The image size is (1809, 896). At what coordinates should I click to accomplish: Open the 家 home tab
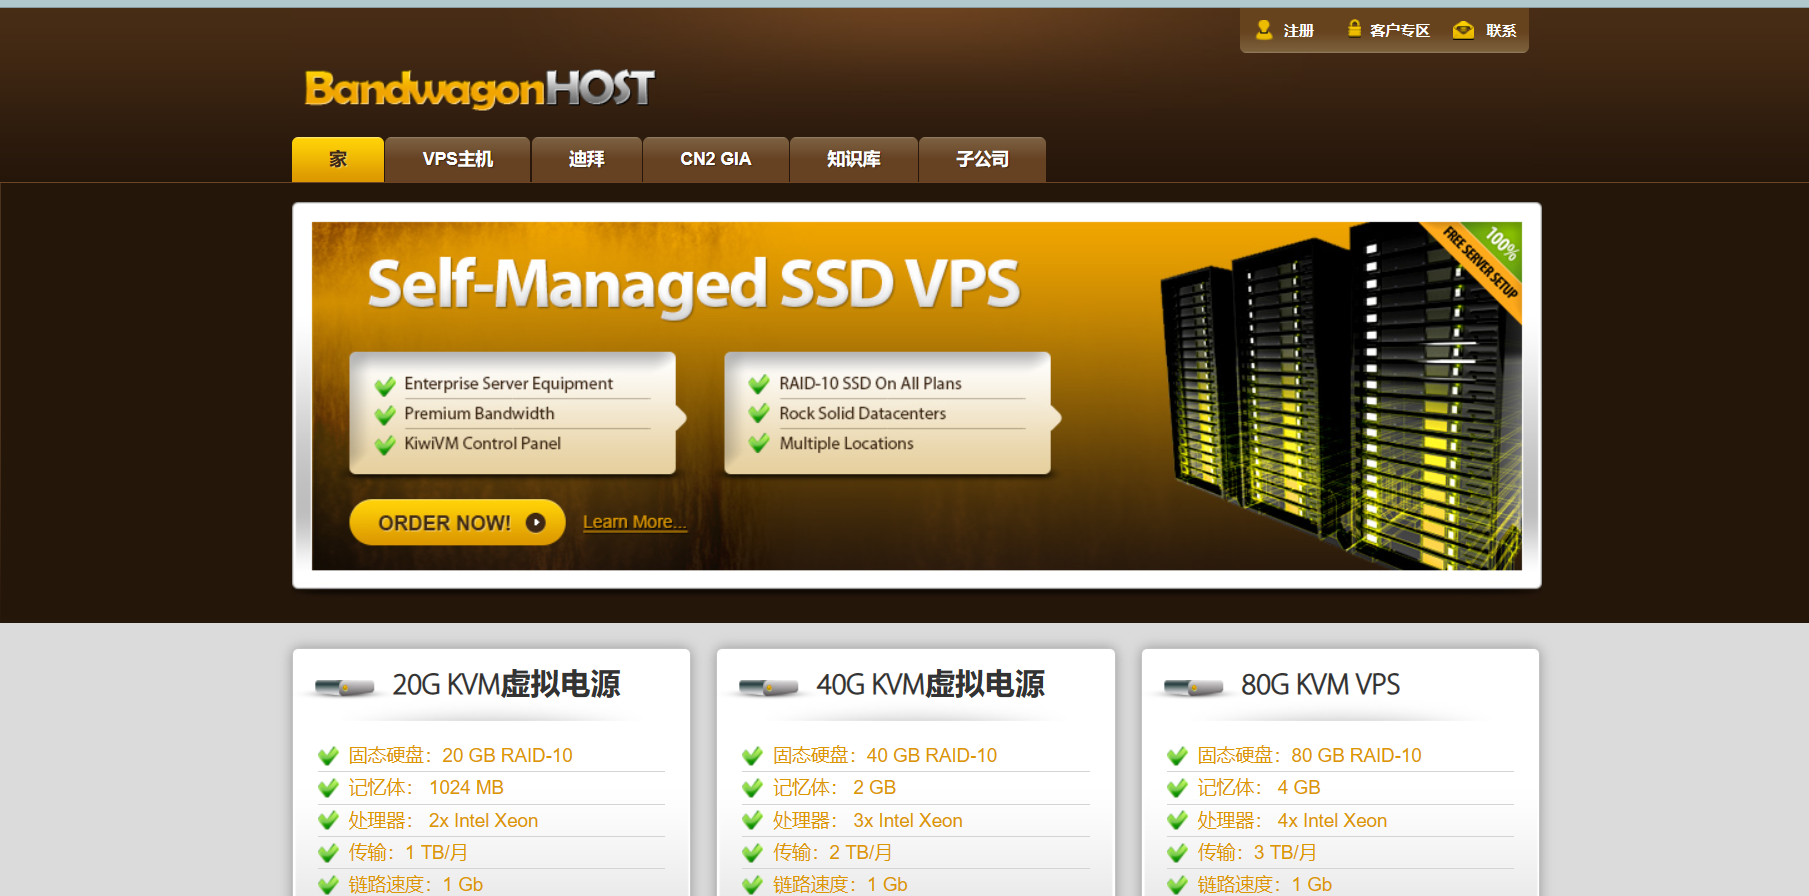[x=338, y=159]
